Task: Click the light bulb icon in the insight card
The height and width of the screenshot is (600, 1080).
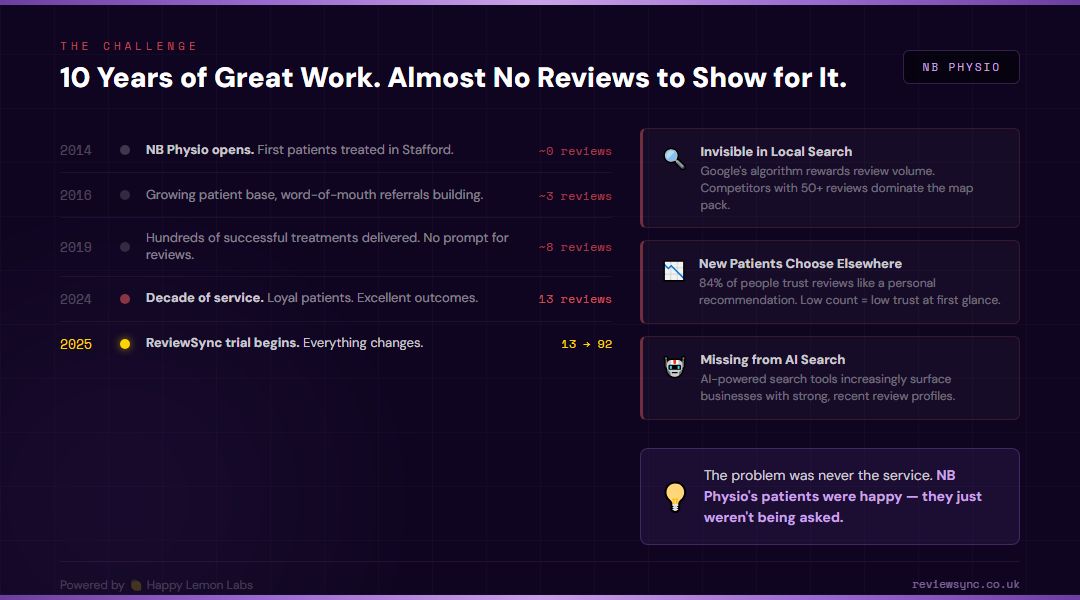Action: [675, 496]
